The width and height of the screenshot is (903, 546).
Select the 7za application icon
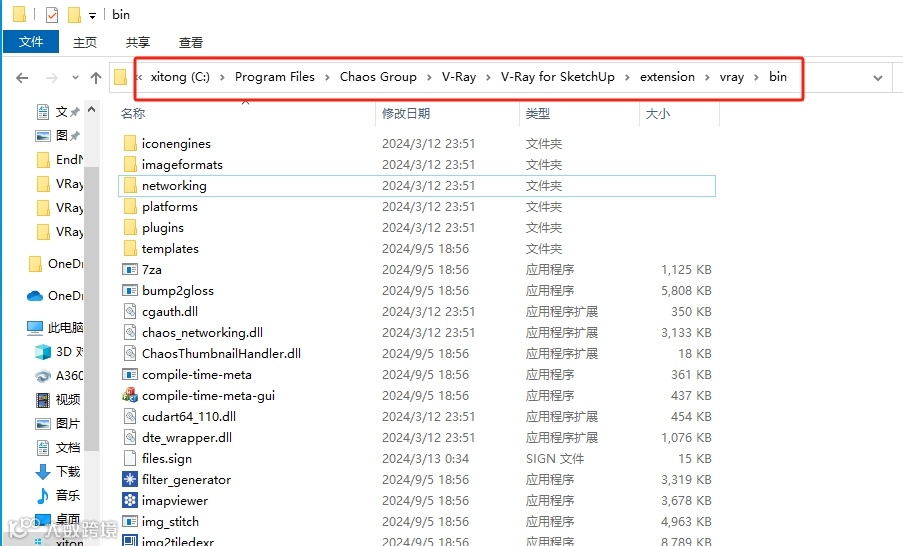coord(130,270)
